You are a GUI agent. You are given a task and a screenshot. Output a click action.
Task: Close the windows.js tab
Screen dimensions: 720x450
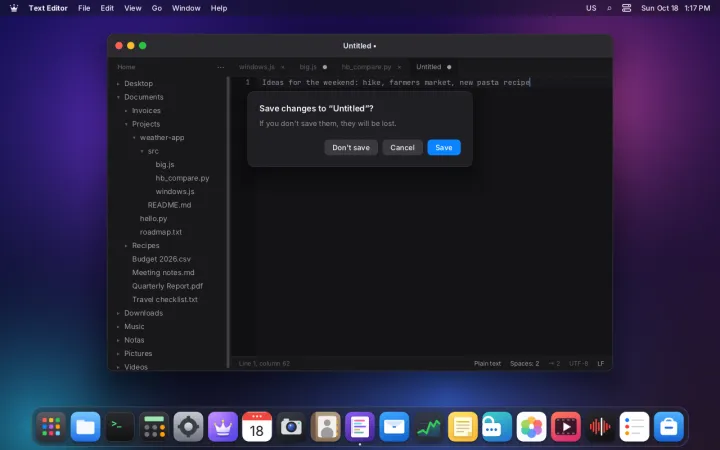(283, 67)
